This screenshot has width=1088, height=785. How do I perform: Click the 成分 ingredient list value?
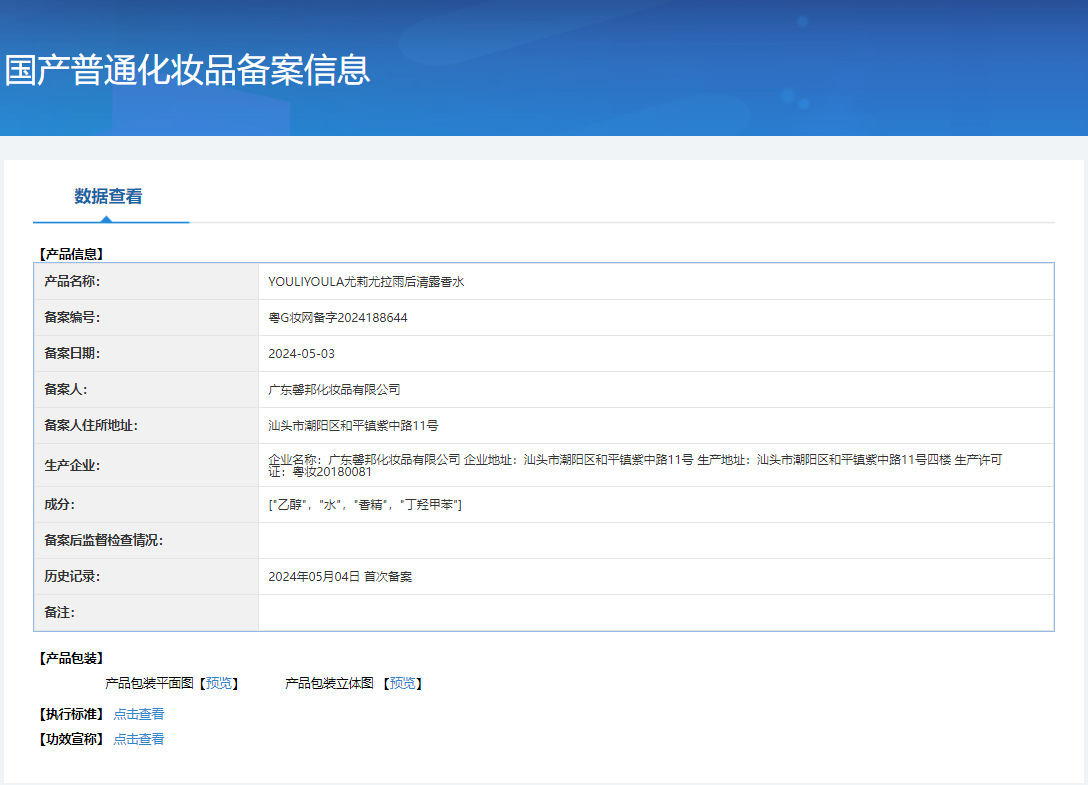tap(365, 505)
